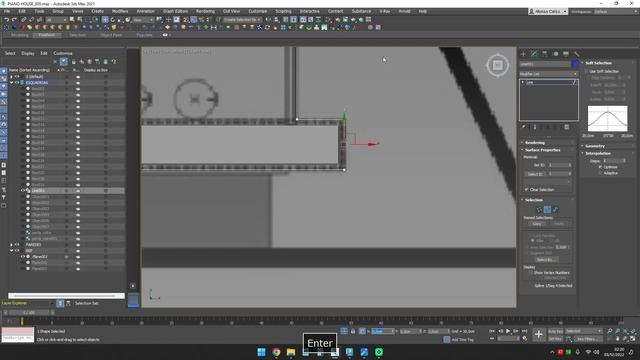Collapse the ESQUADRIAS layer tree
Image resolution: width=640 pixels, height=360 pixels.
tap(11, 82)
